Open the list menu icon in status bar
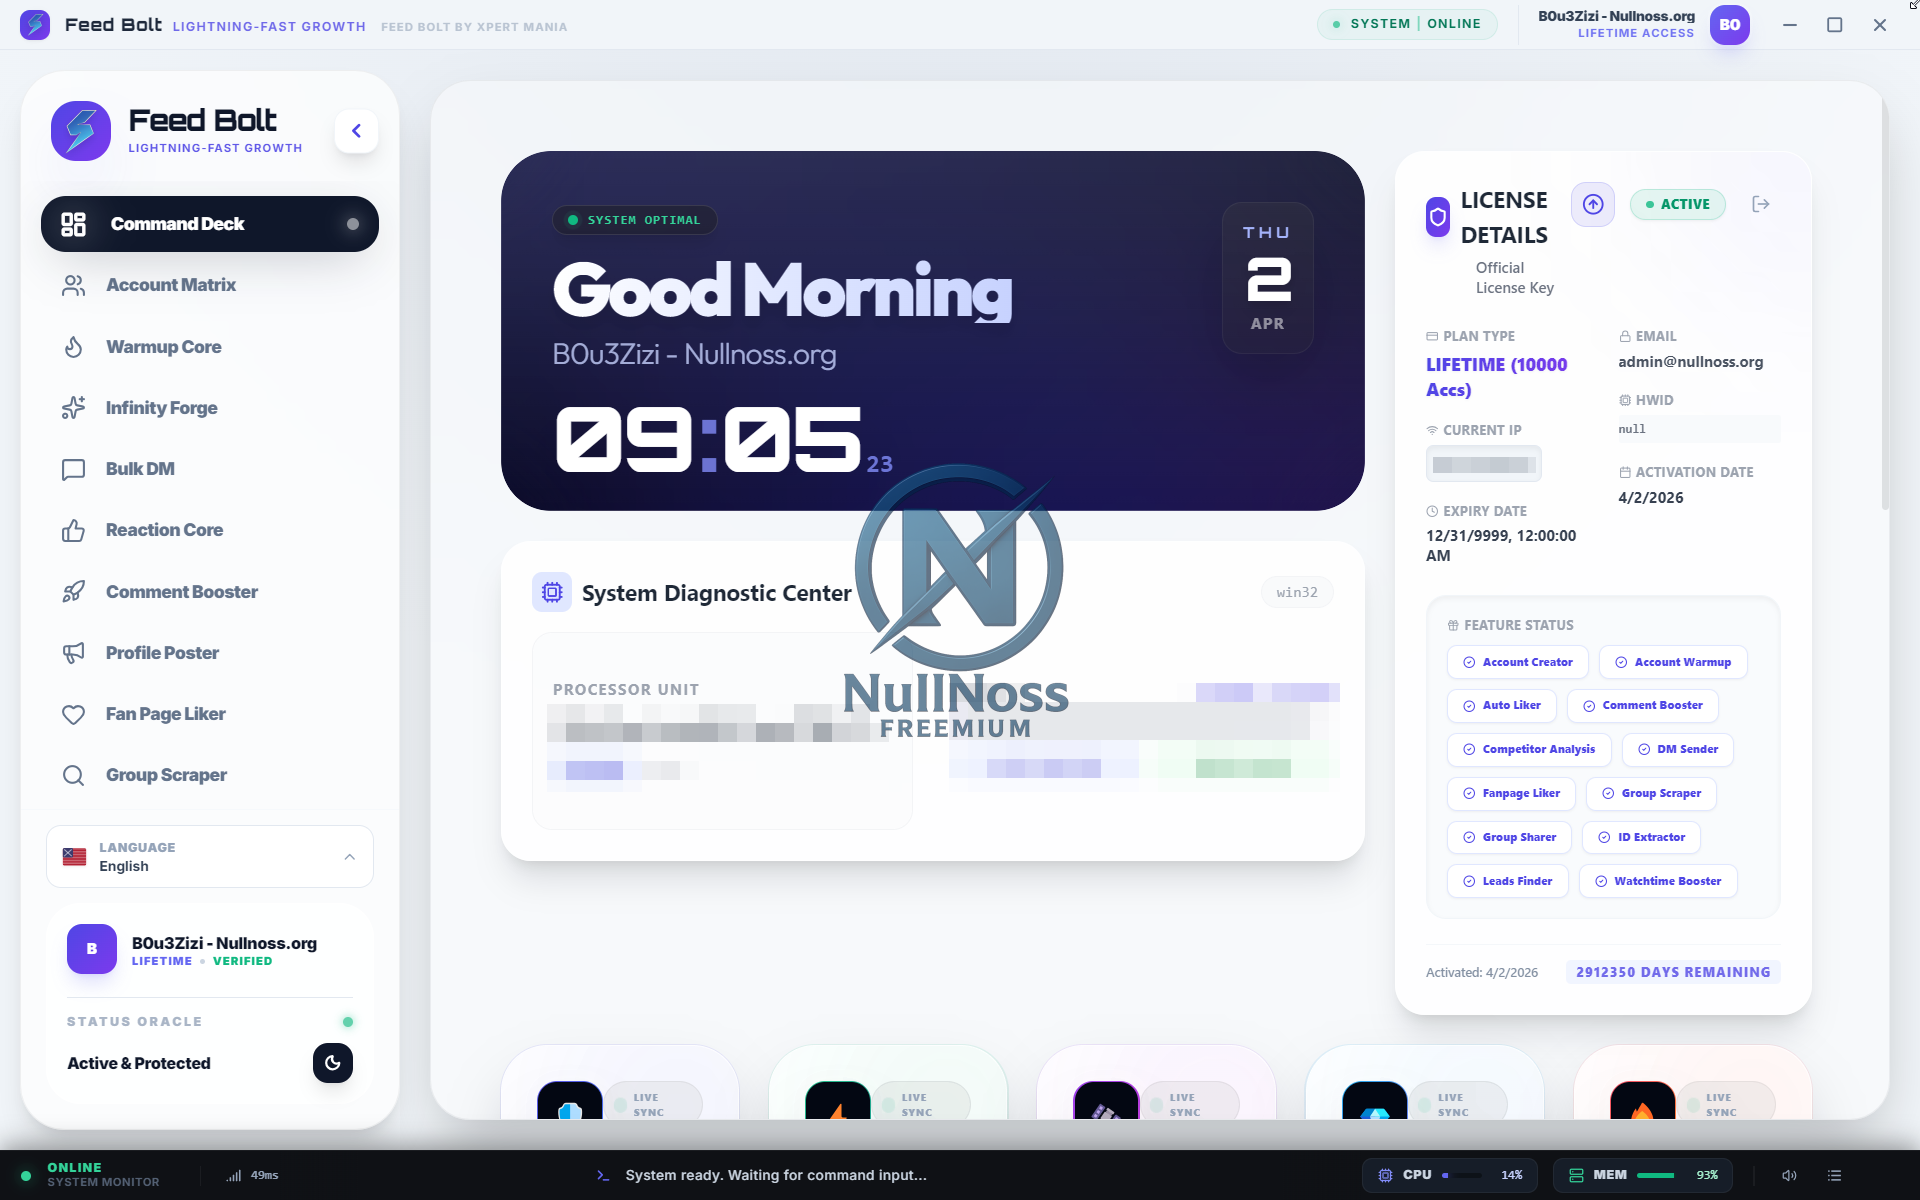 pos(1834,1175)
